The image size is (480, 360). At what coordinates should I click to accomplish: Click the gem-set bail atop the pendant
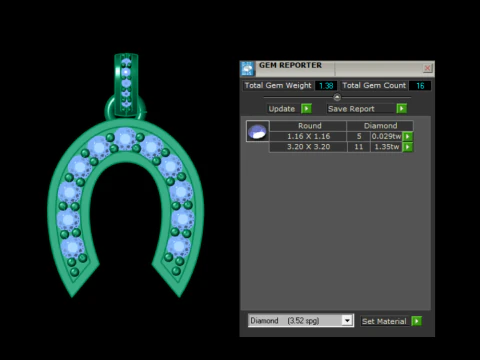126,85
